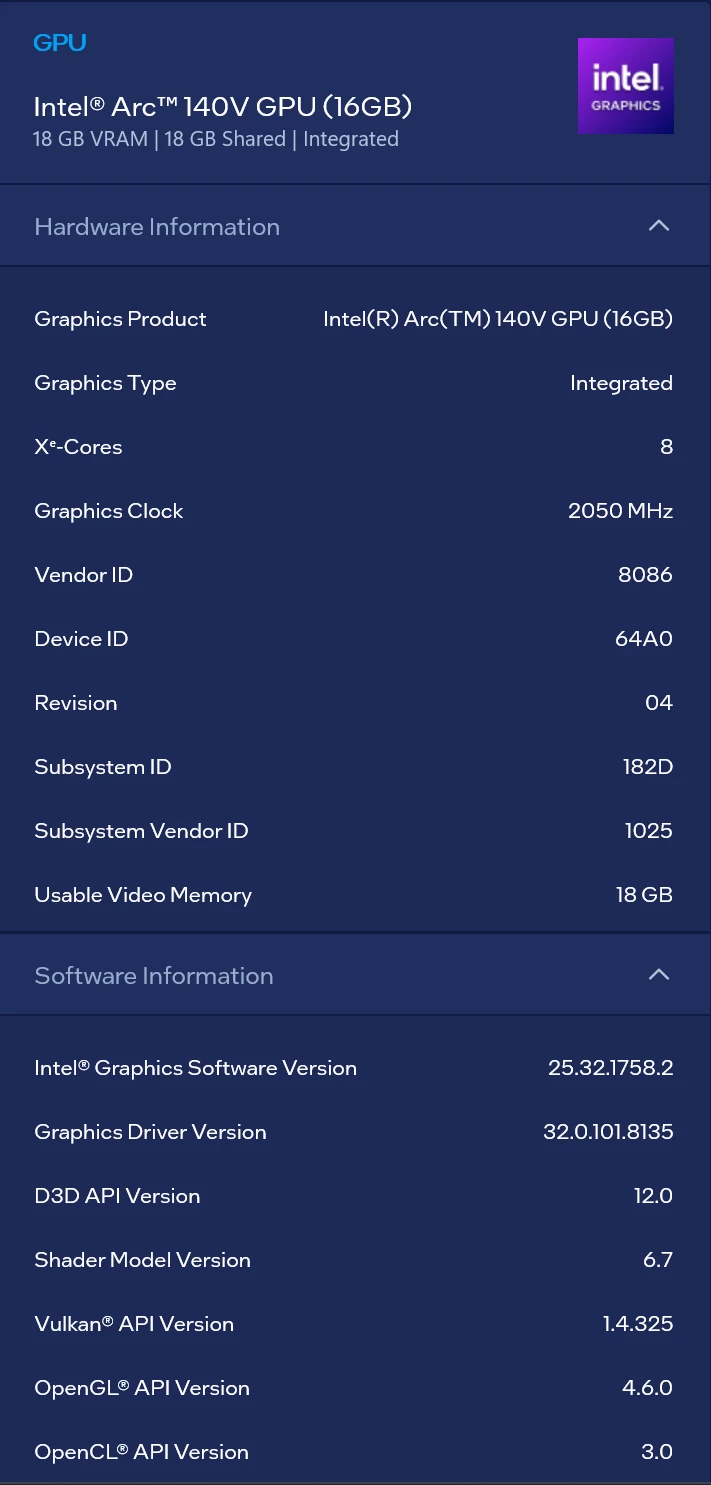Select the Revision value 04
Viewport: 711px width, 1485px height.
pos(659,703)
